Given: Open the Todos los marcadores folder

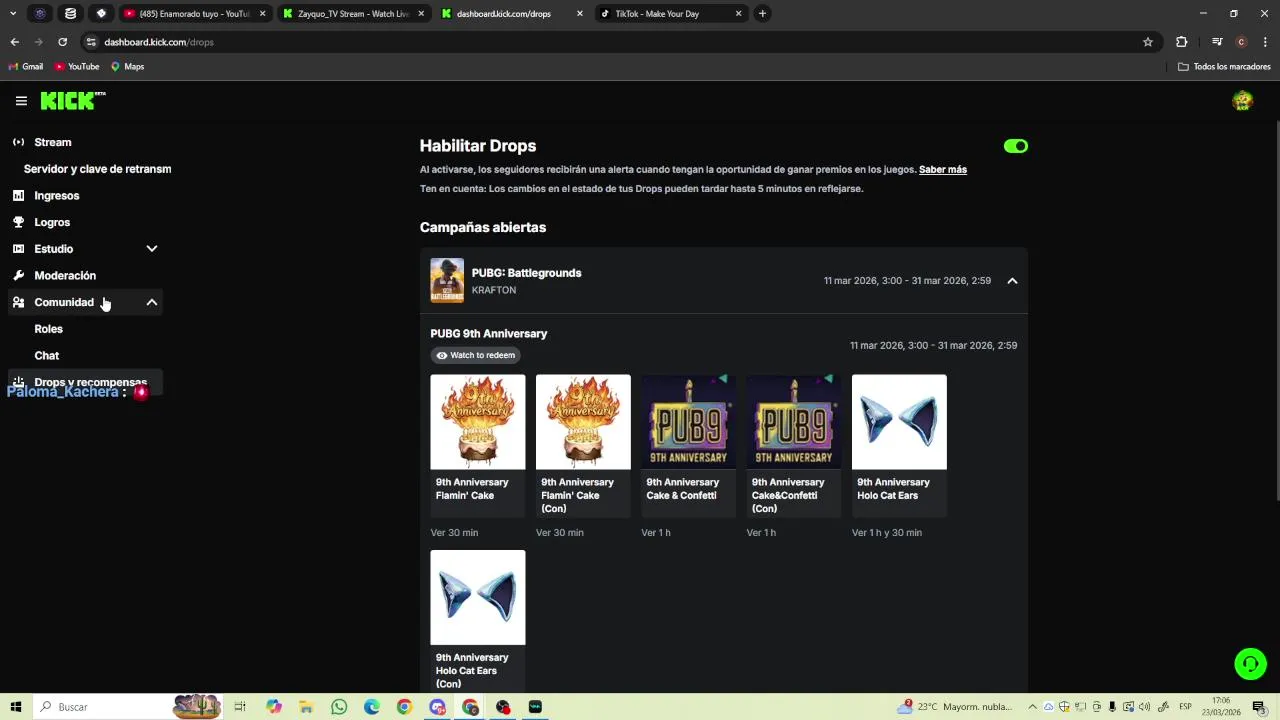Looking at the screenshot, I should click(x=1224, y=67).
